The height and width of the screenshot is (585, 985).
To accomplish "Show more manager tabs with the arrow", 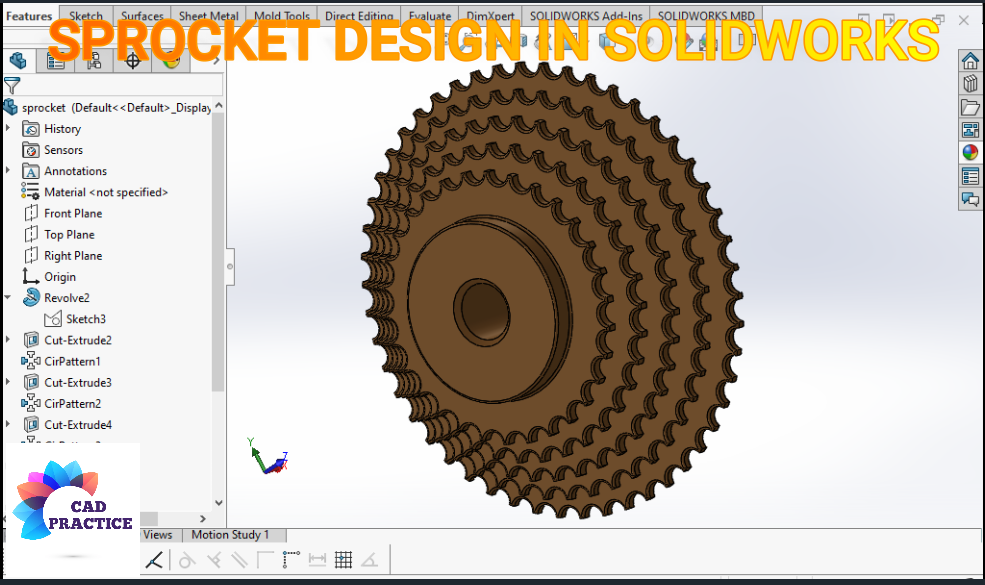I will point(216,61).
